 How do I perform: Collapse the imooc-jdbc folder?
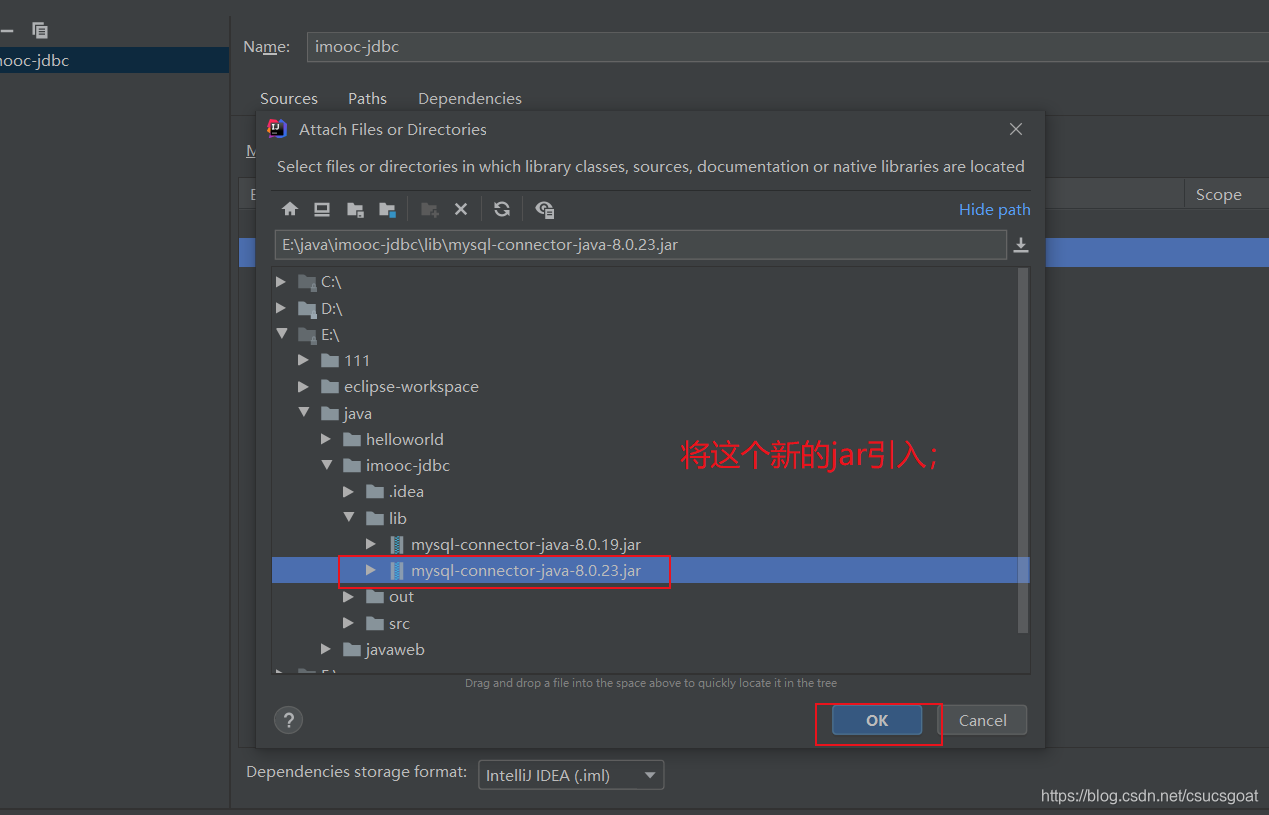pyautogui.click(x=326, y=465)
